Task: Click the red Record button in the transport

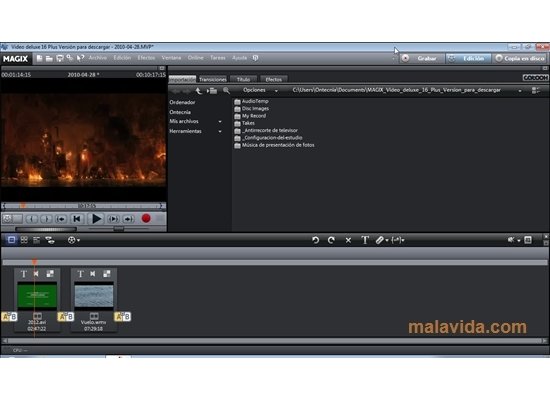Action: tap(146, 219)
